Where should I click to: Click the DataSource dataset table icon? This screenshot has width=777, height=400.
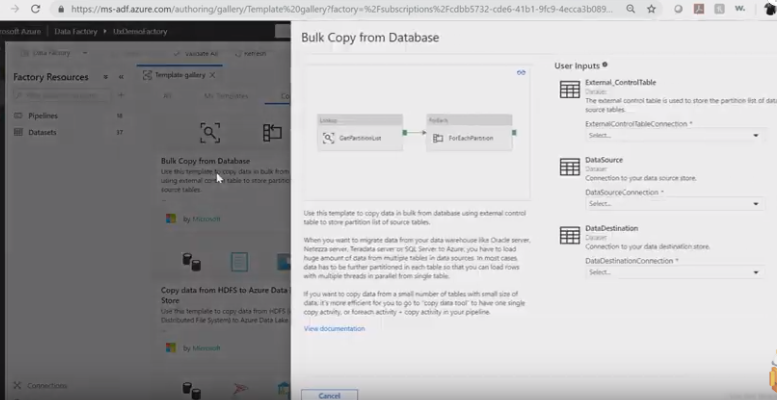click(x=570, y=167)
